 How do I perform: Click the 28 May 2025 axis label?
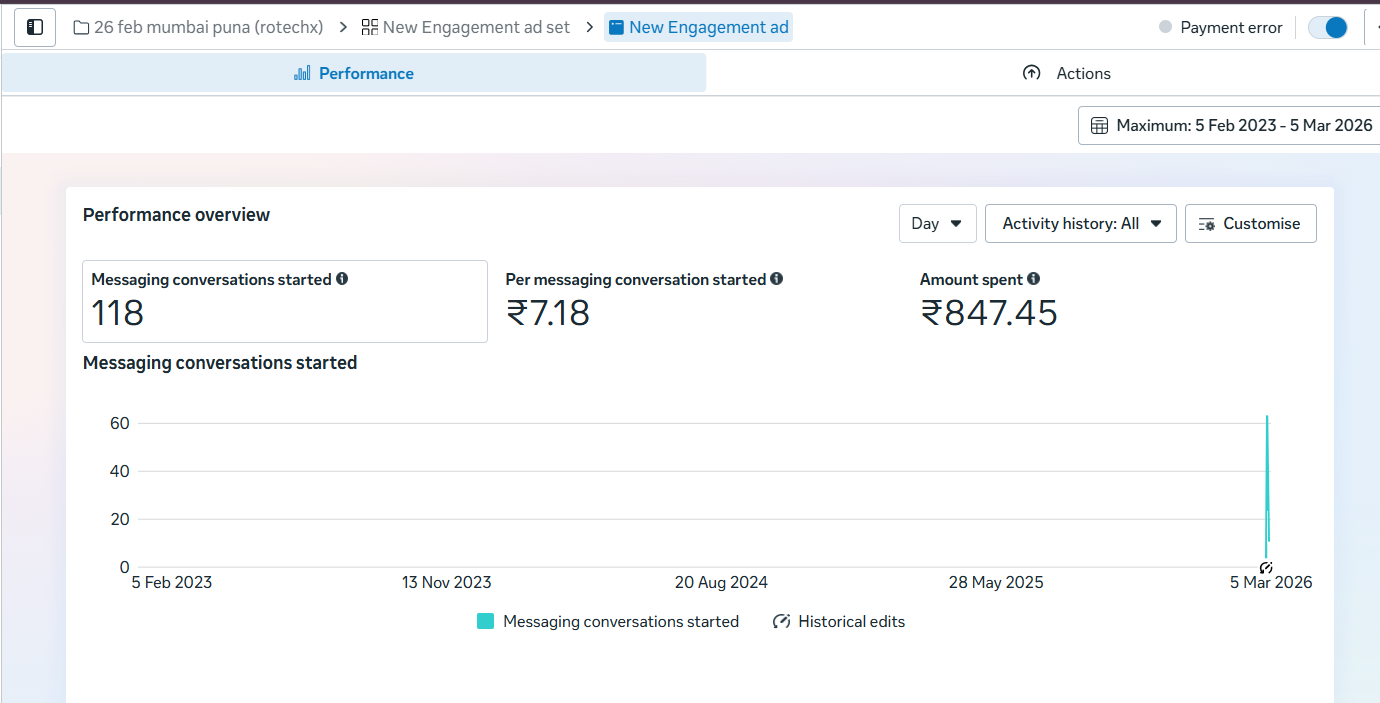[x=996, y=582]
